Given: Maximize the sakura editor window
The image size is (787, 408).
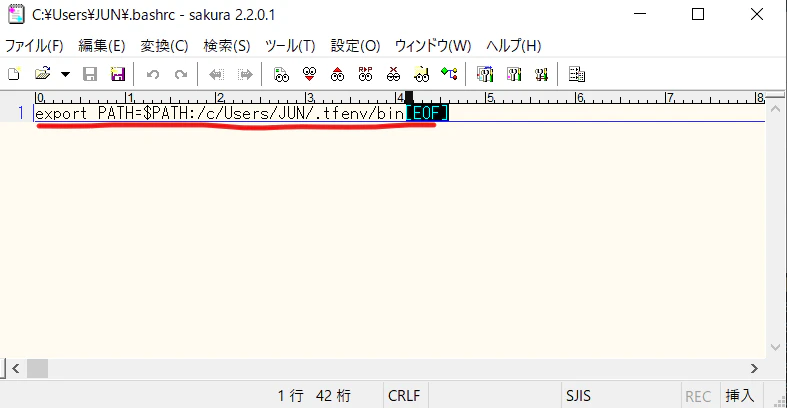Looking at the screenshot, I should [x=698, y=14].
